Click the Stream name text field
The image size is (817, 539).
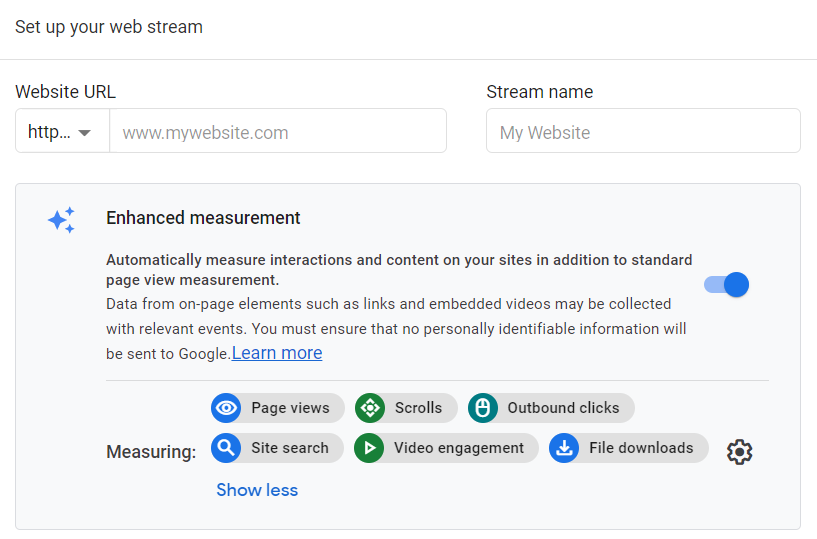pos(643,132)
